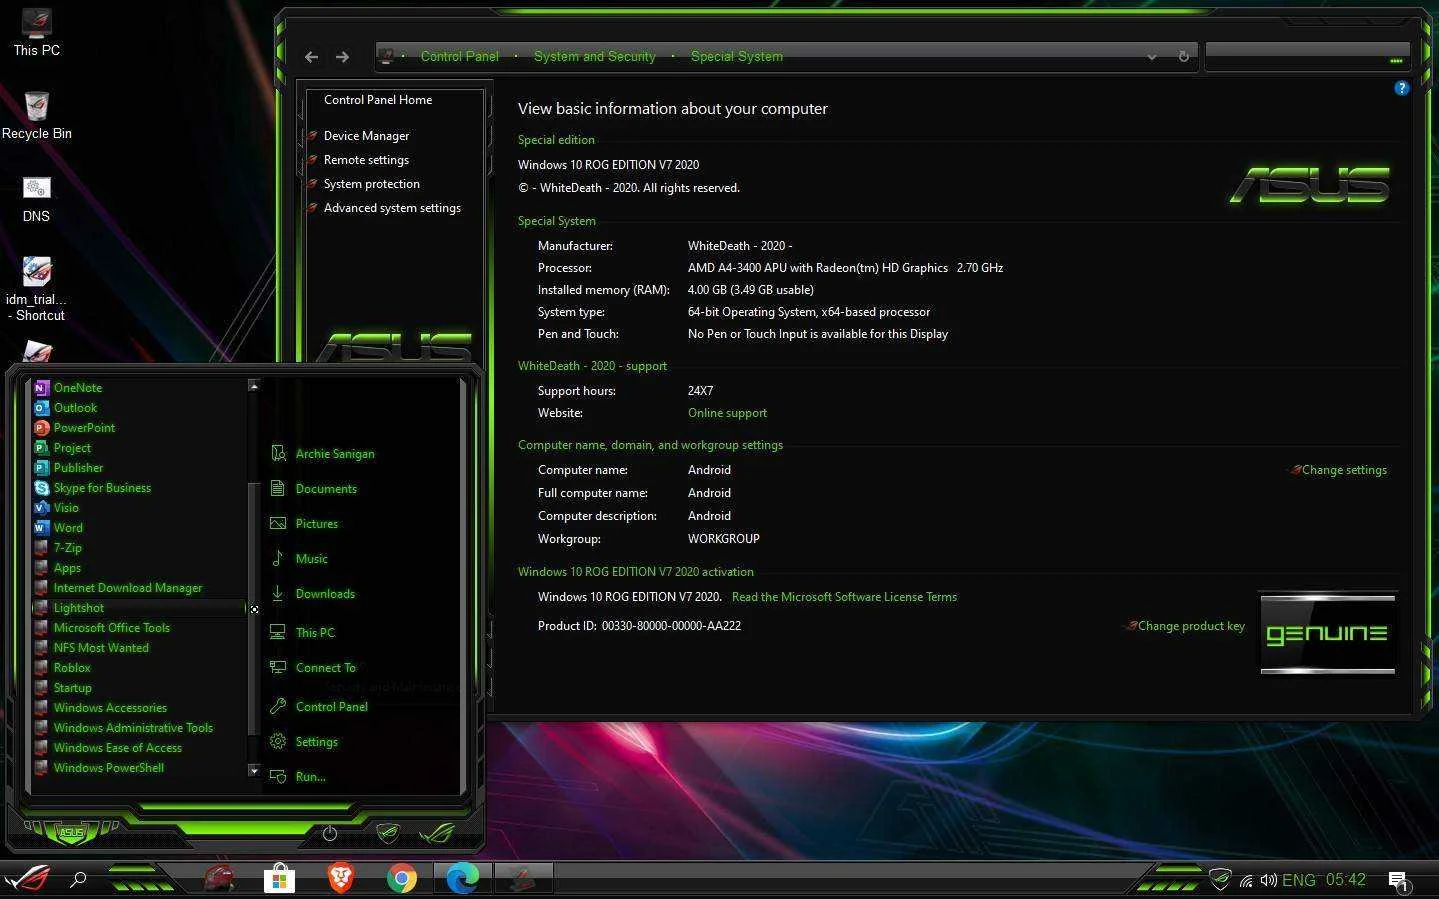Open Control Panel from start menu

(318, 707)
